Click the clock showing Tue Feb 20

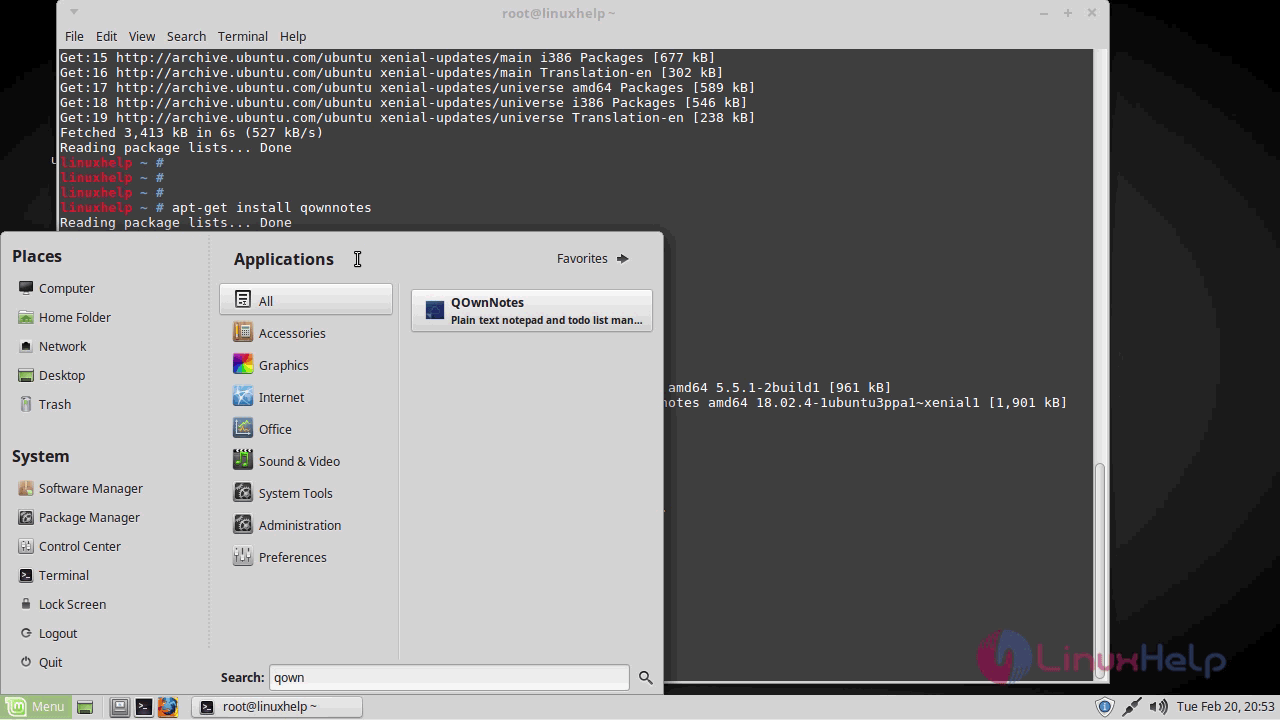tap(1225, 707)
